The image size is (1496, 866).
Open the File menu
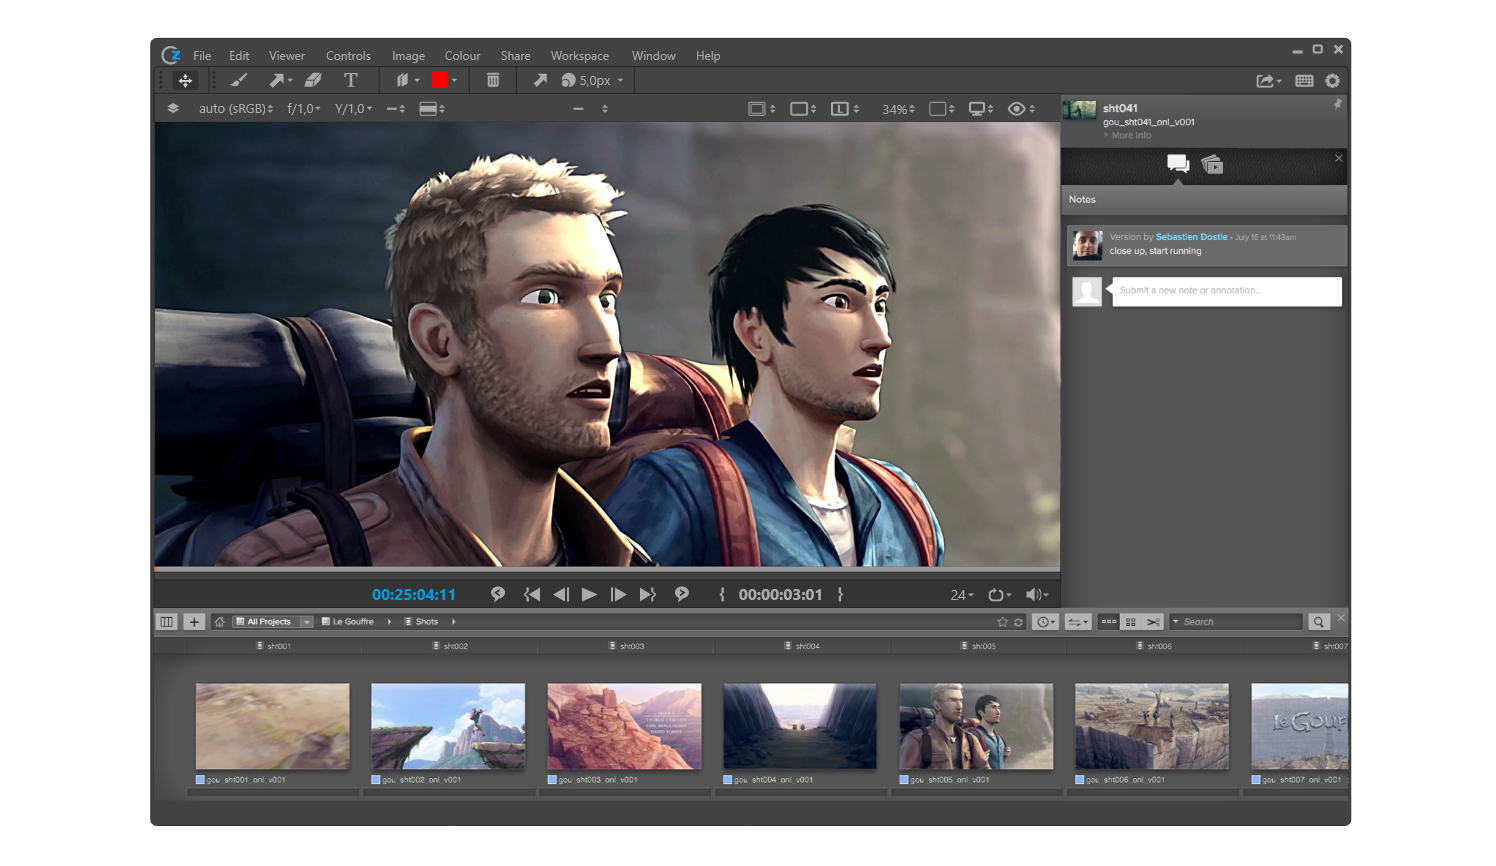[202, 56]
